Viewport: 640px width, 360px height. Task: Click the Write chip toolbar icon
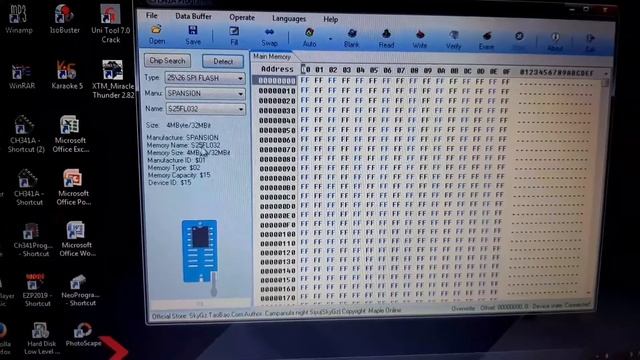420,40
